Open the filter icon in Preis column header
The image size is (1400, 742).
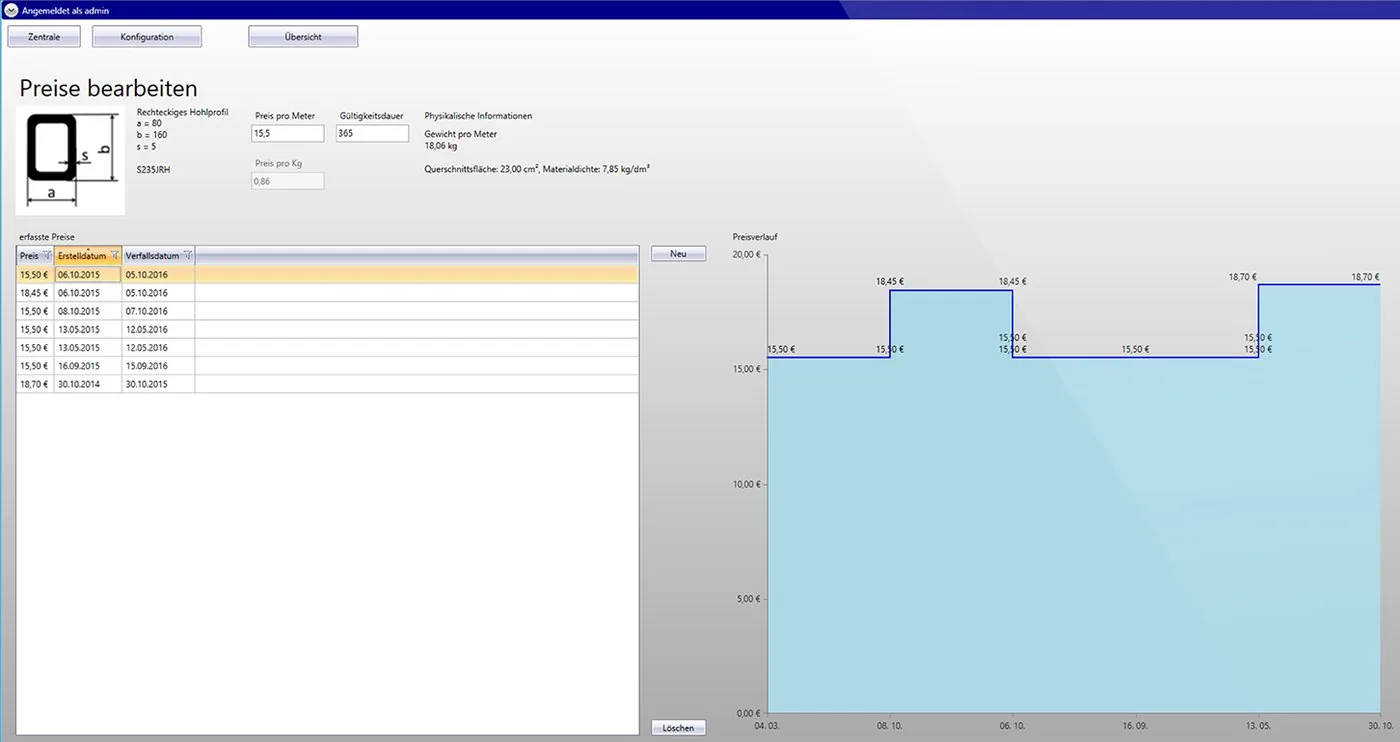(47, 255)
